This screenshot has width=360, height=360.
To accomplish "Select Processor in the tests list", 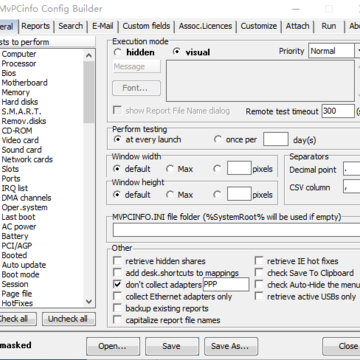I will (19, 63).
